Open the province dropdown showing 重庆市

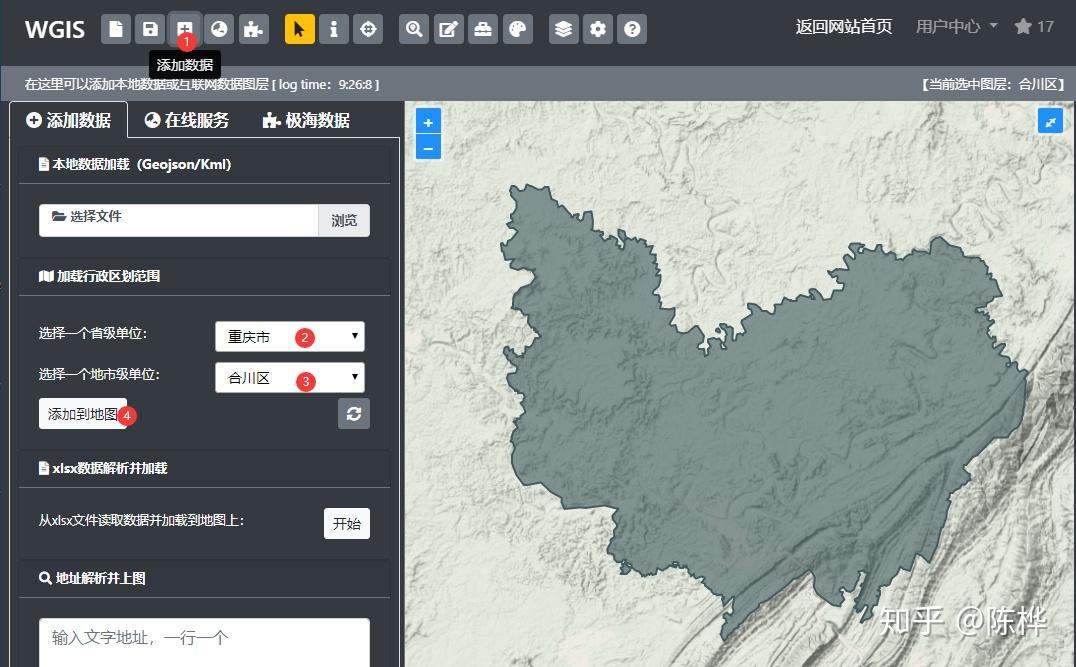[x=290, y=336]
